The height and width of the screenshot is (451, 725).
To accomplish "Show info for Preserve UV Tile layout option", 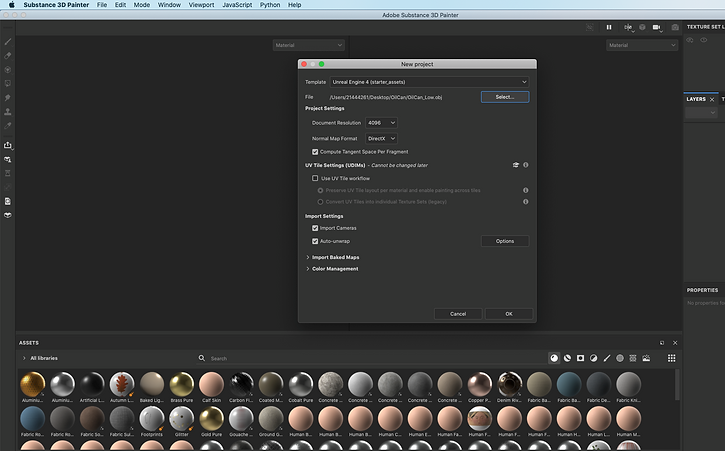I will click(x=526, y=190).
